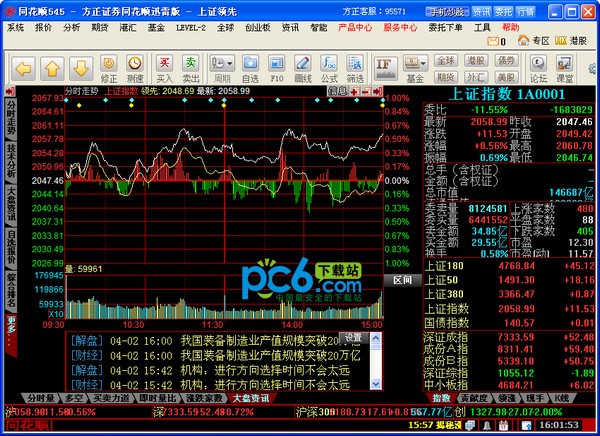Click the IF index futures icon
The height and width of the screenshot is (436, 600).
[385, 68]
